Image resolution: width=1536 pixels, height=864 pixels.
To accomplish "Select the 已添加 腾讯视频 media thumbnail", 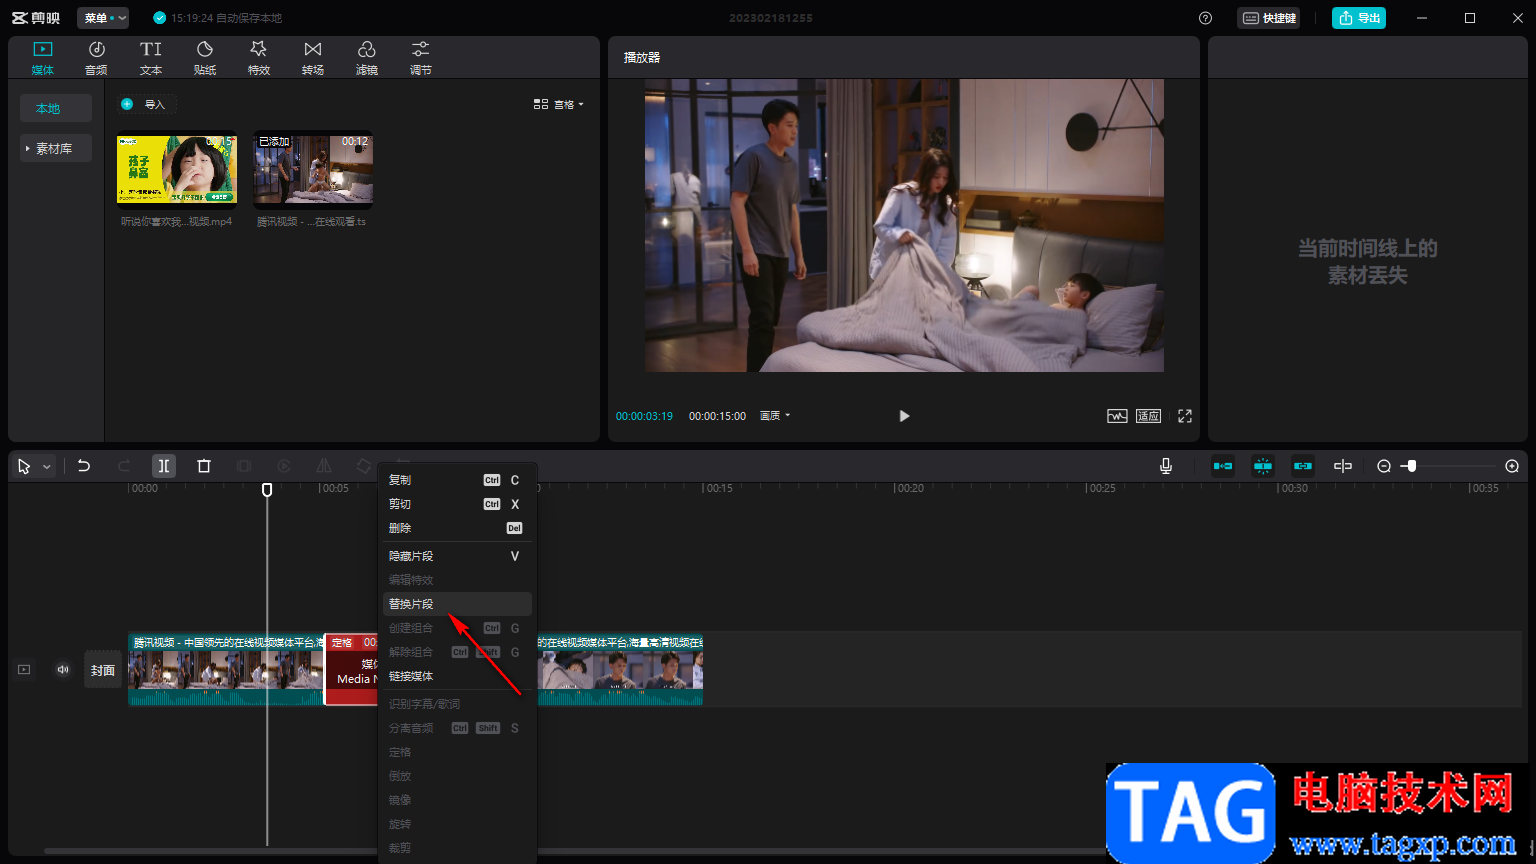I will (x=314, y=169).
